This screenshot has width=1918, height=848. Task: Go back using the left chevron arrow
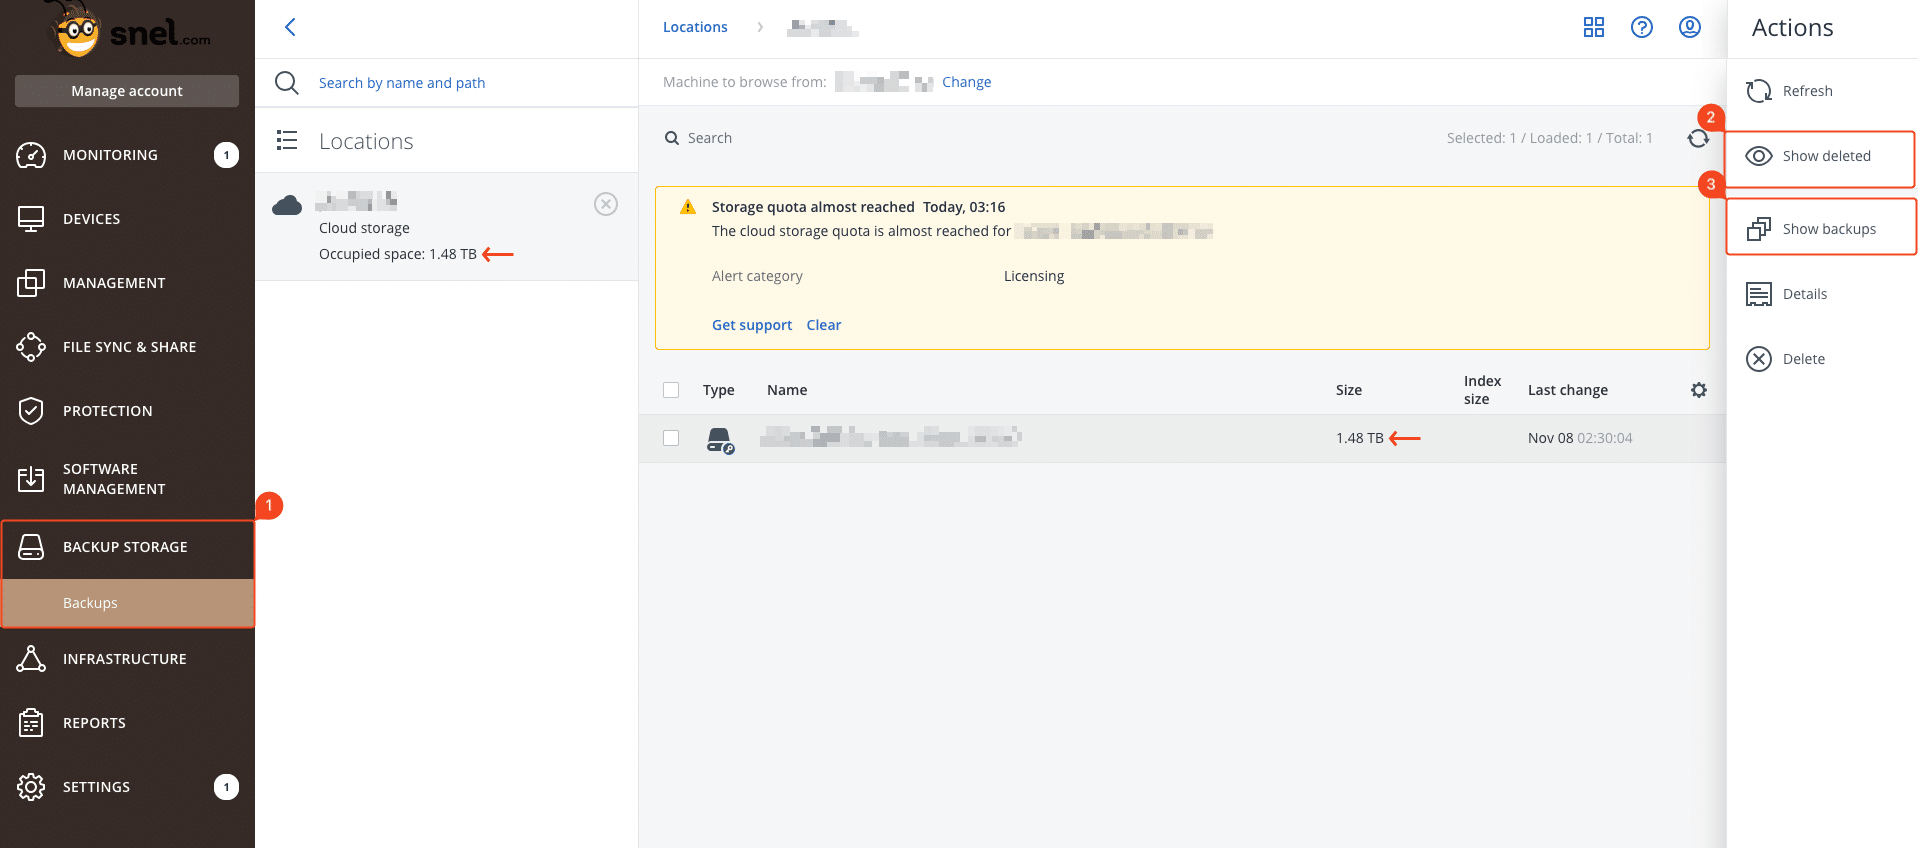[290, 27]
